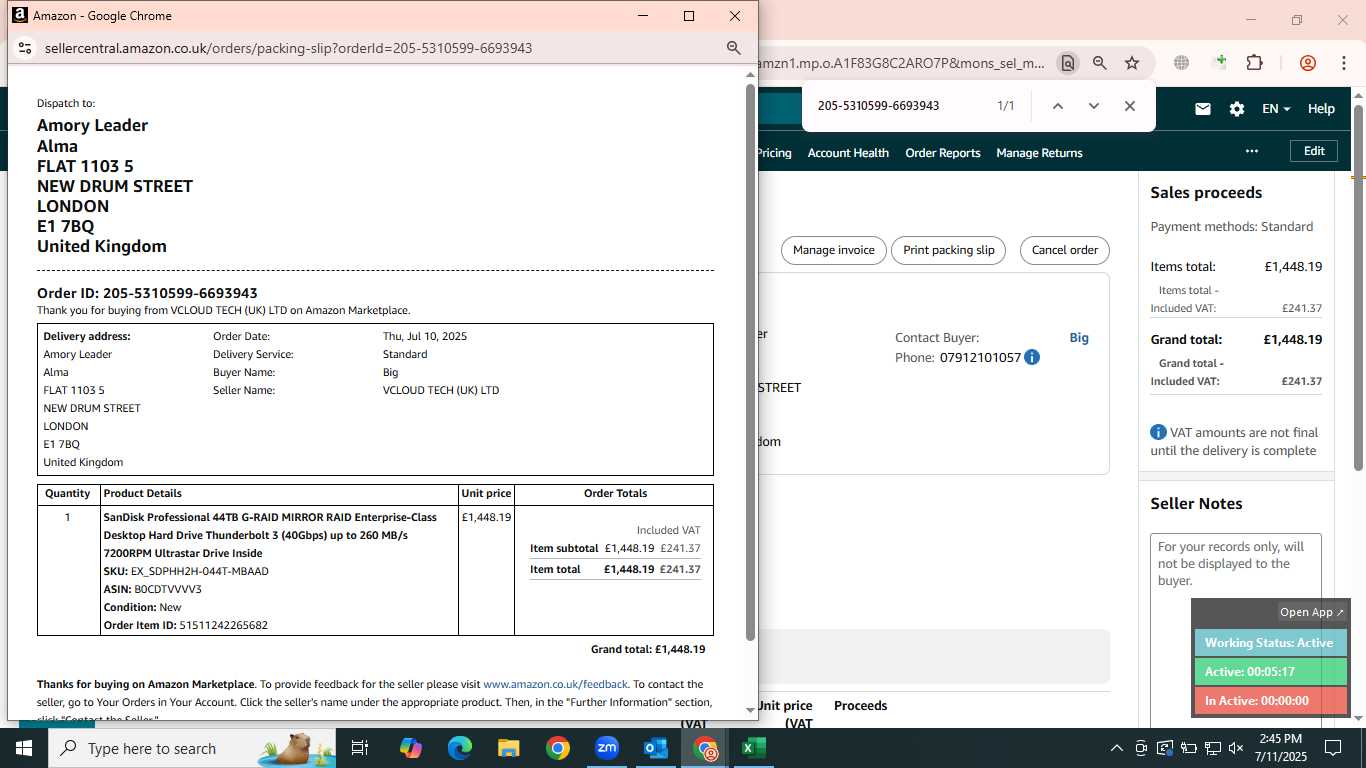The height and width of the screenshot is (768, 1366).
Task: Click the buyer name link Big
Action: tap(1079, 338)
